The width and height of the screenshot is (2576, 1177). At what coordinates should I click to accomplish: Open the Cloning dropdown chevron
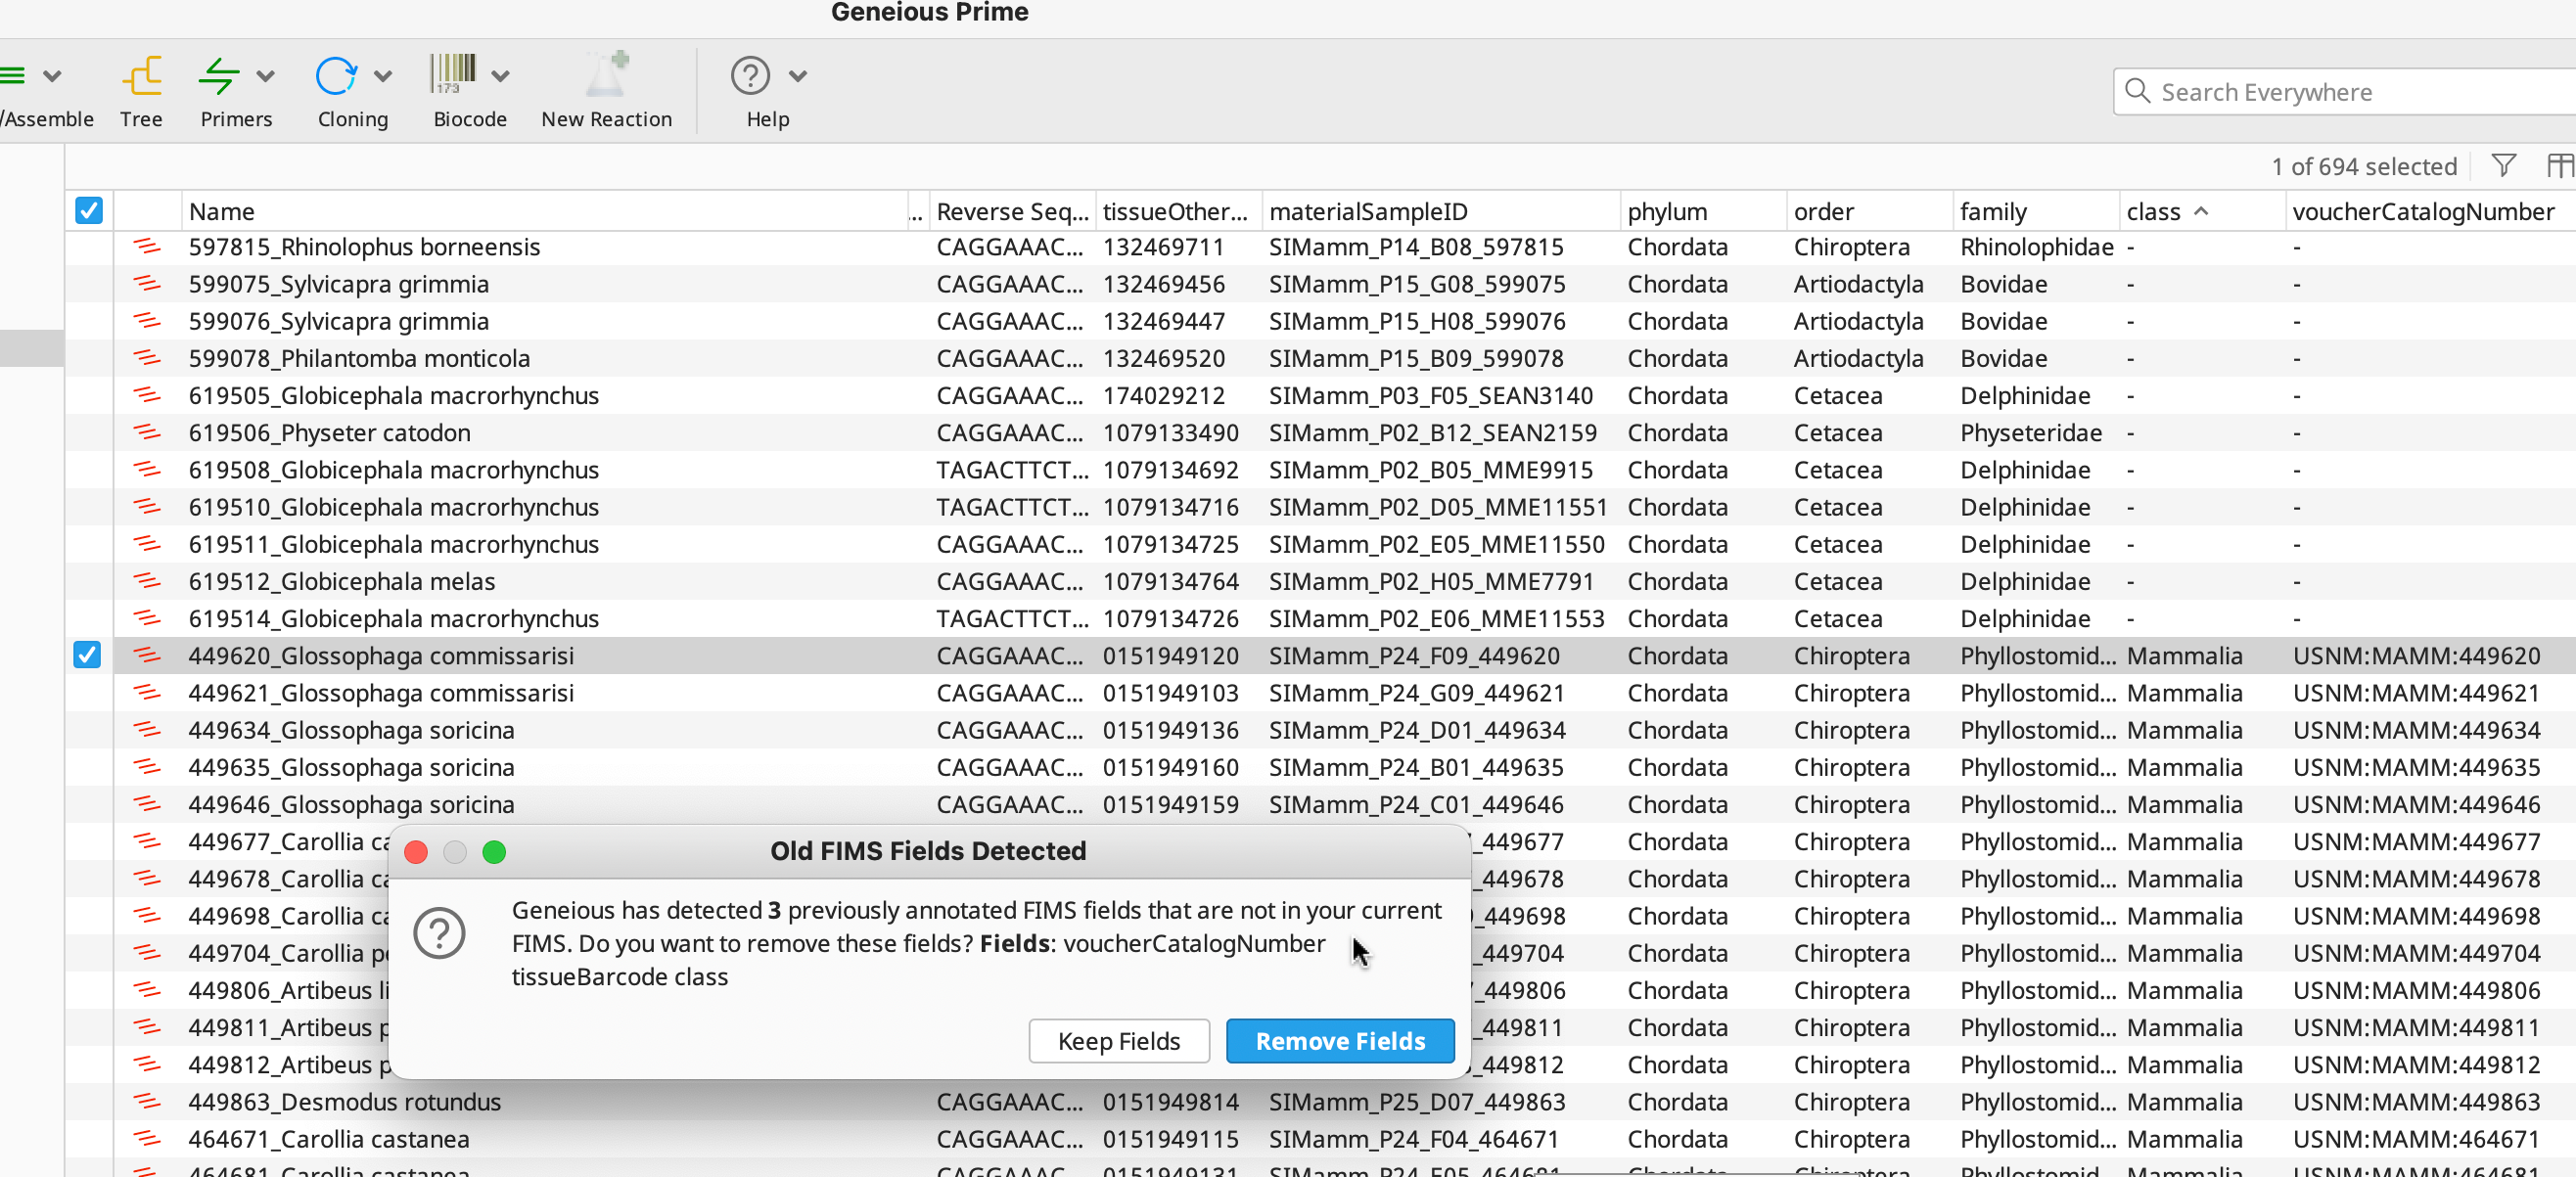pyautogui.click(x=384, y=75)
